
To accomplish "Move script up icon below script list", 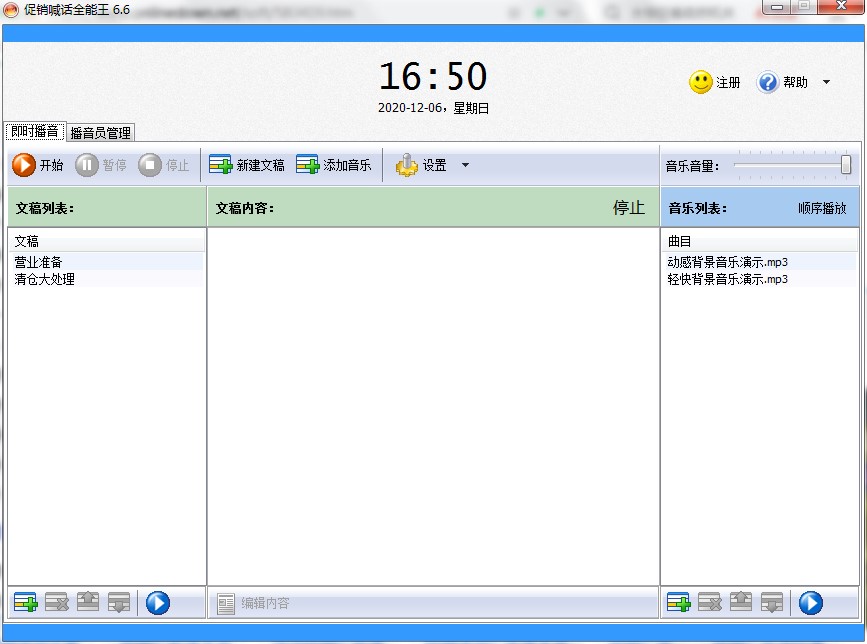I will [x=88, y=603].
